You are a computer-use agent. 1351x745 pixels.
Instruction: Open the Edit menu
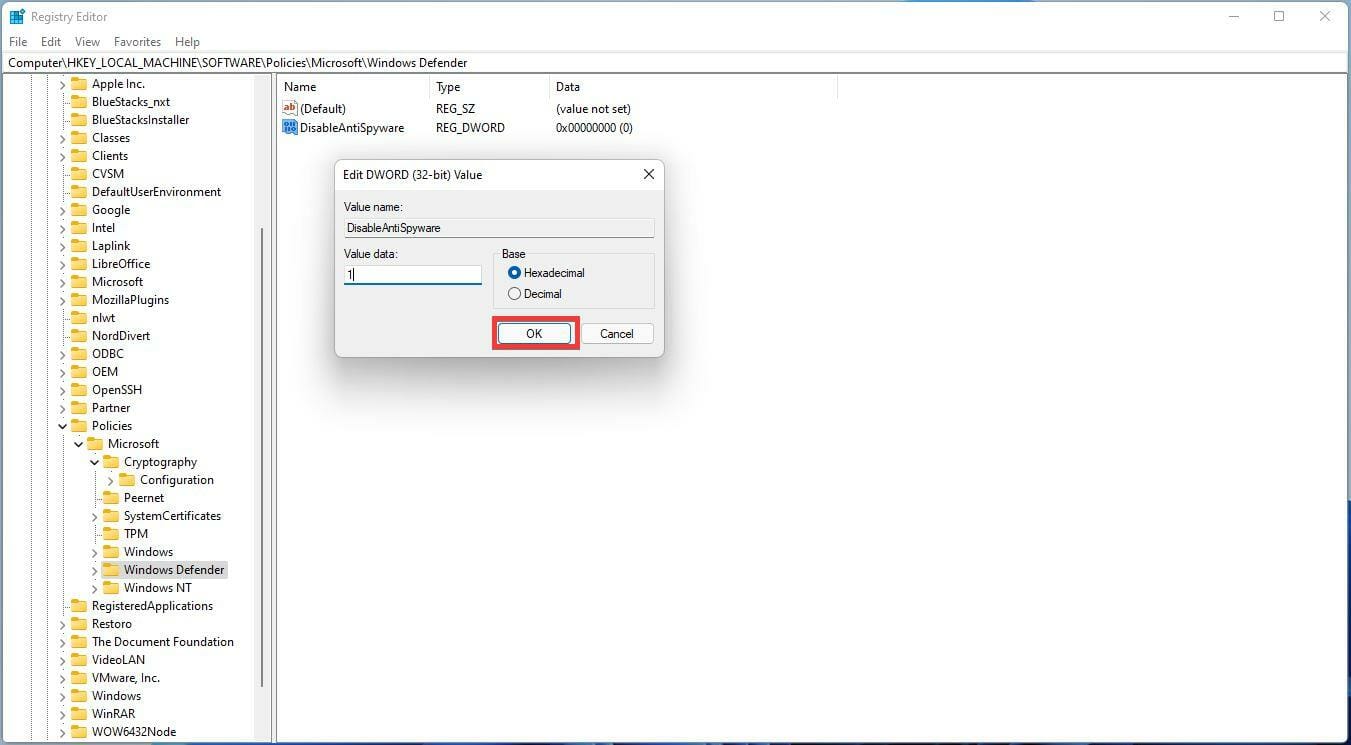point(51,42)
